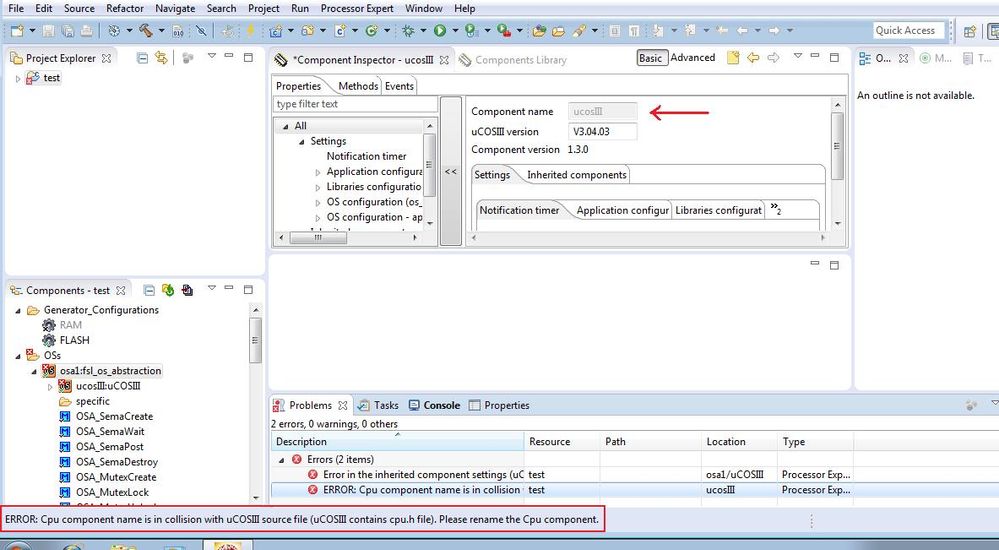The image size is (999, 550).
Task: Click the hammer Build icon
Action: tap(146, 30)
